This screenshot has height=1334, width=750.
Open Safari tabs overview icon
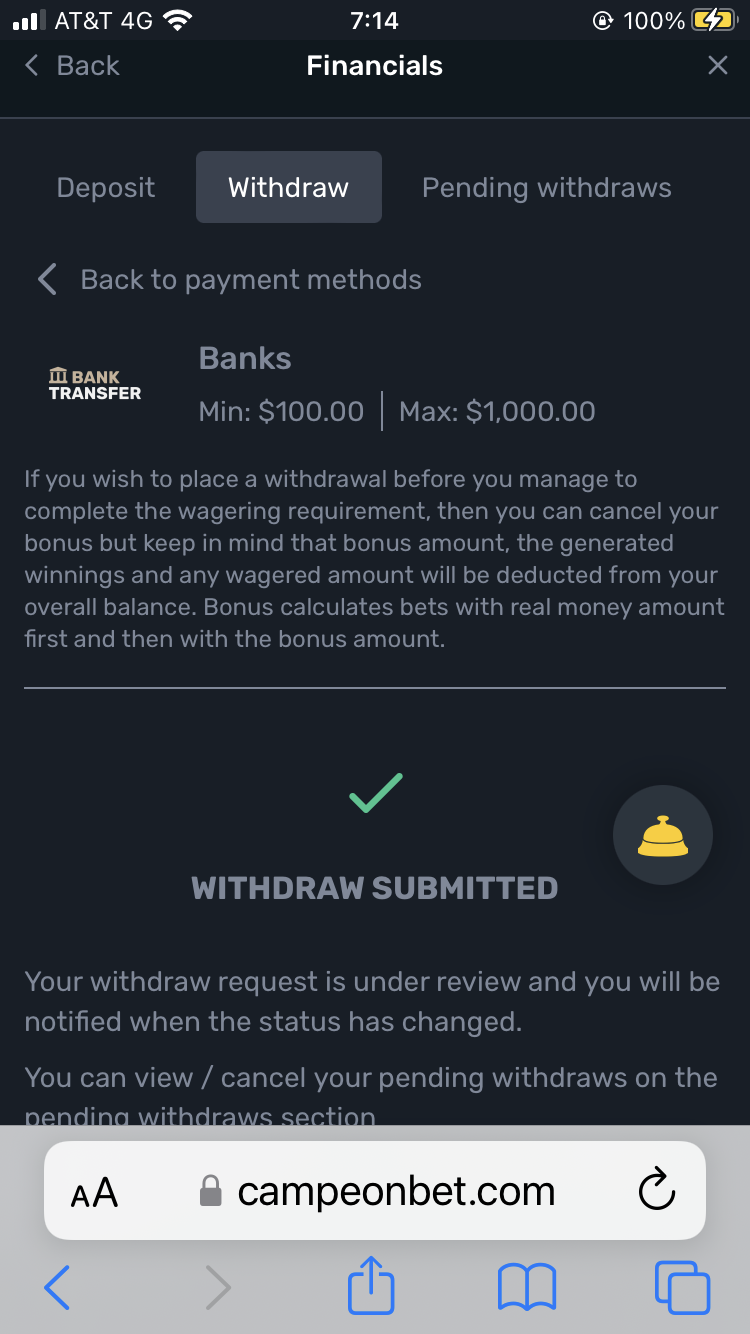tap(682, 1286)
